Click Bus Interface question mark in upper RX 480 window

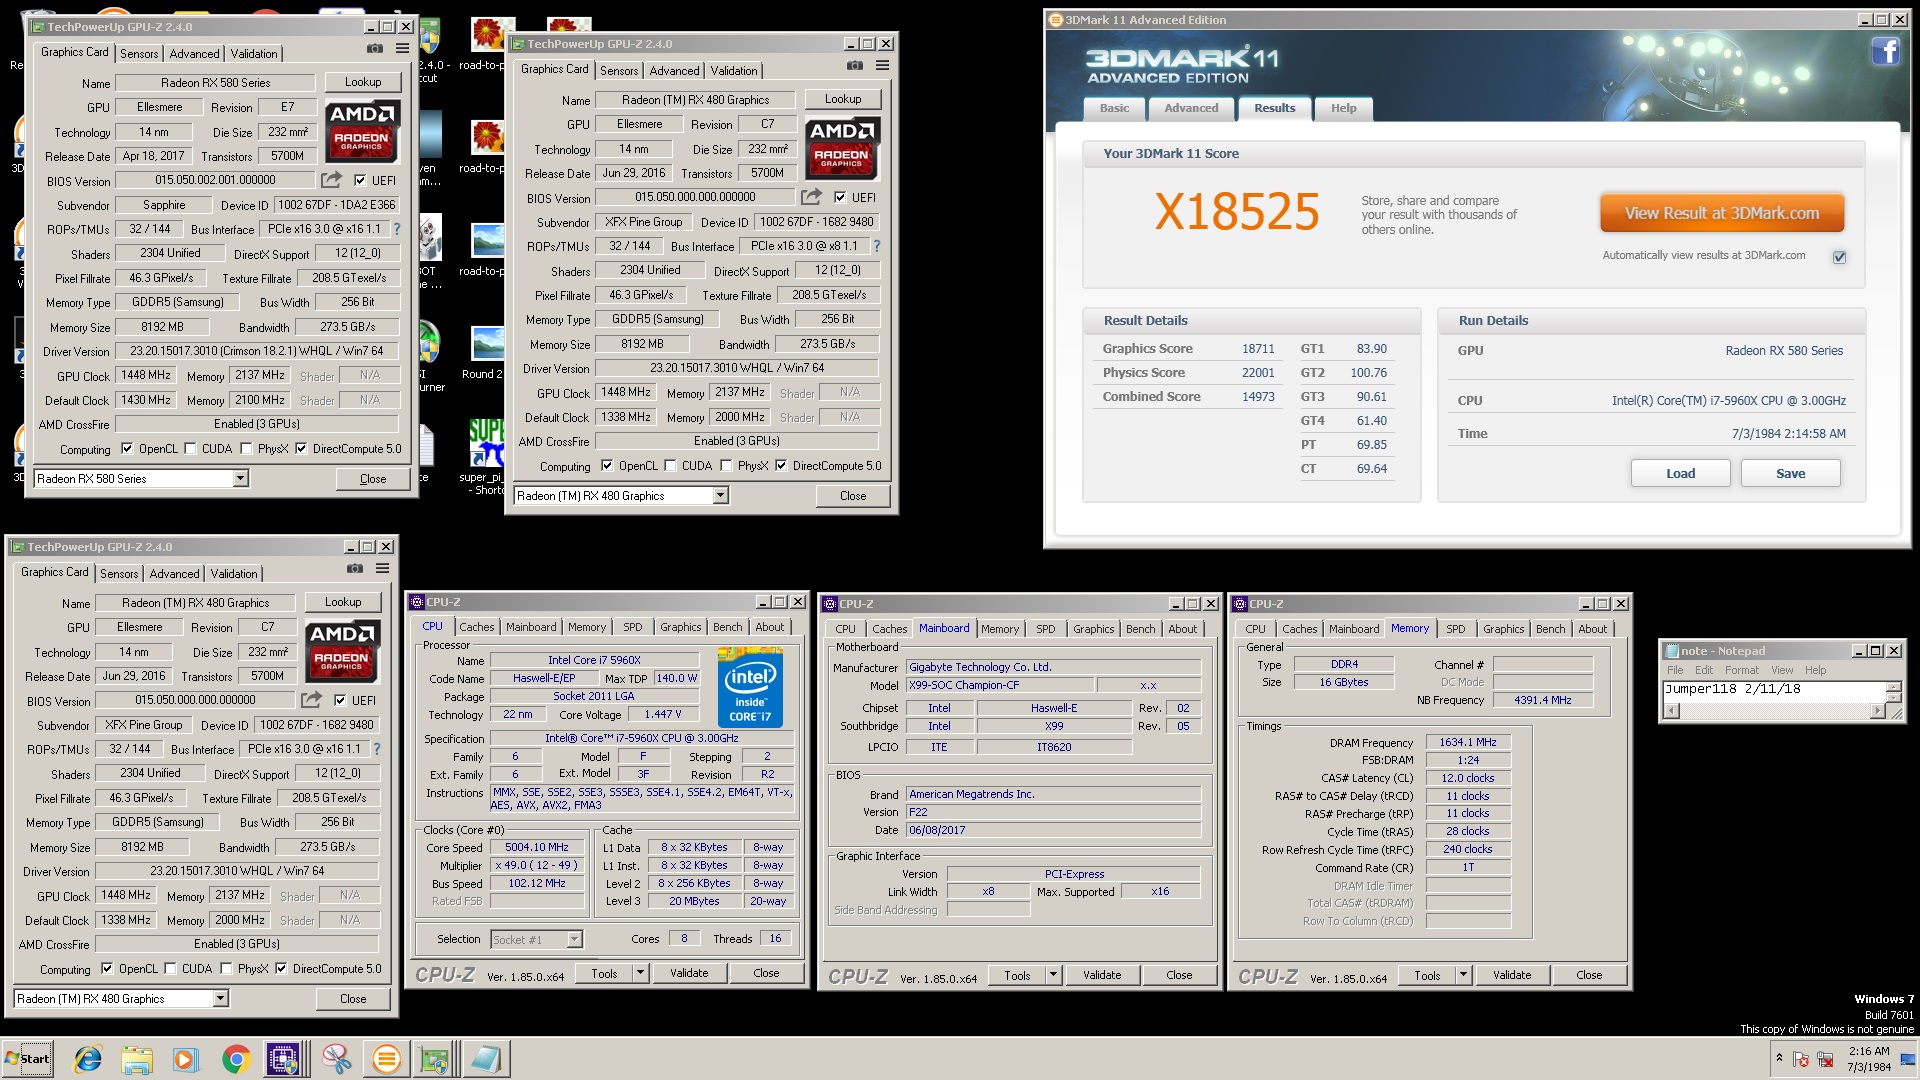(x=877, y=246)
